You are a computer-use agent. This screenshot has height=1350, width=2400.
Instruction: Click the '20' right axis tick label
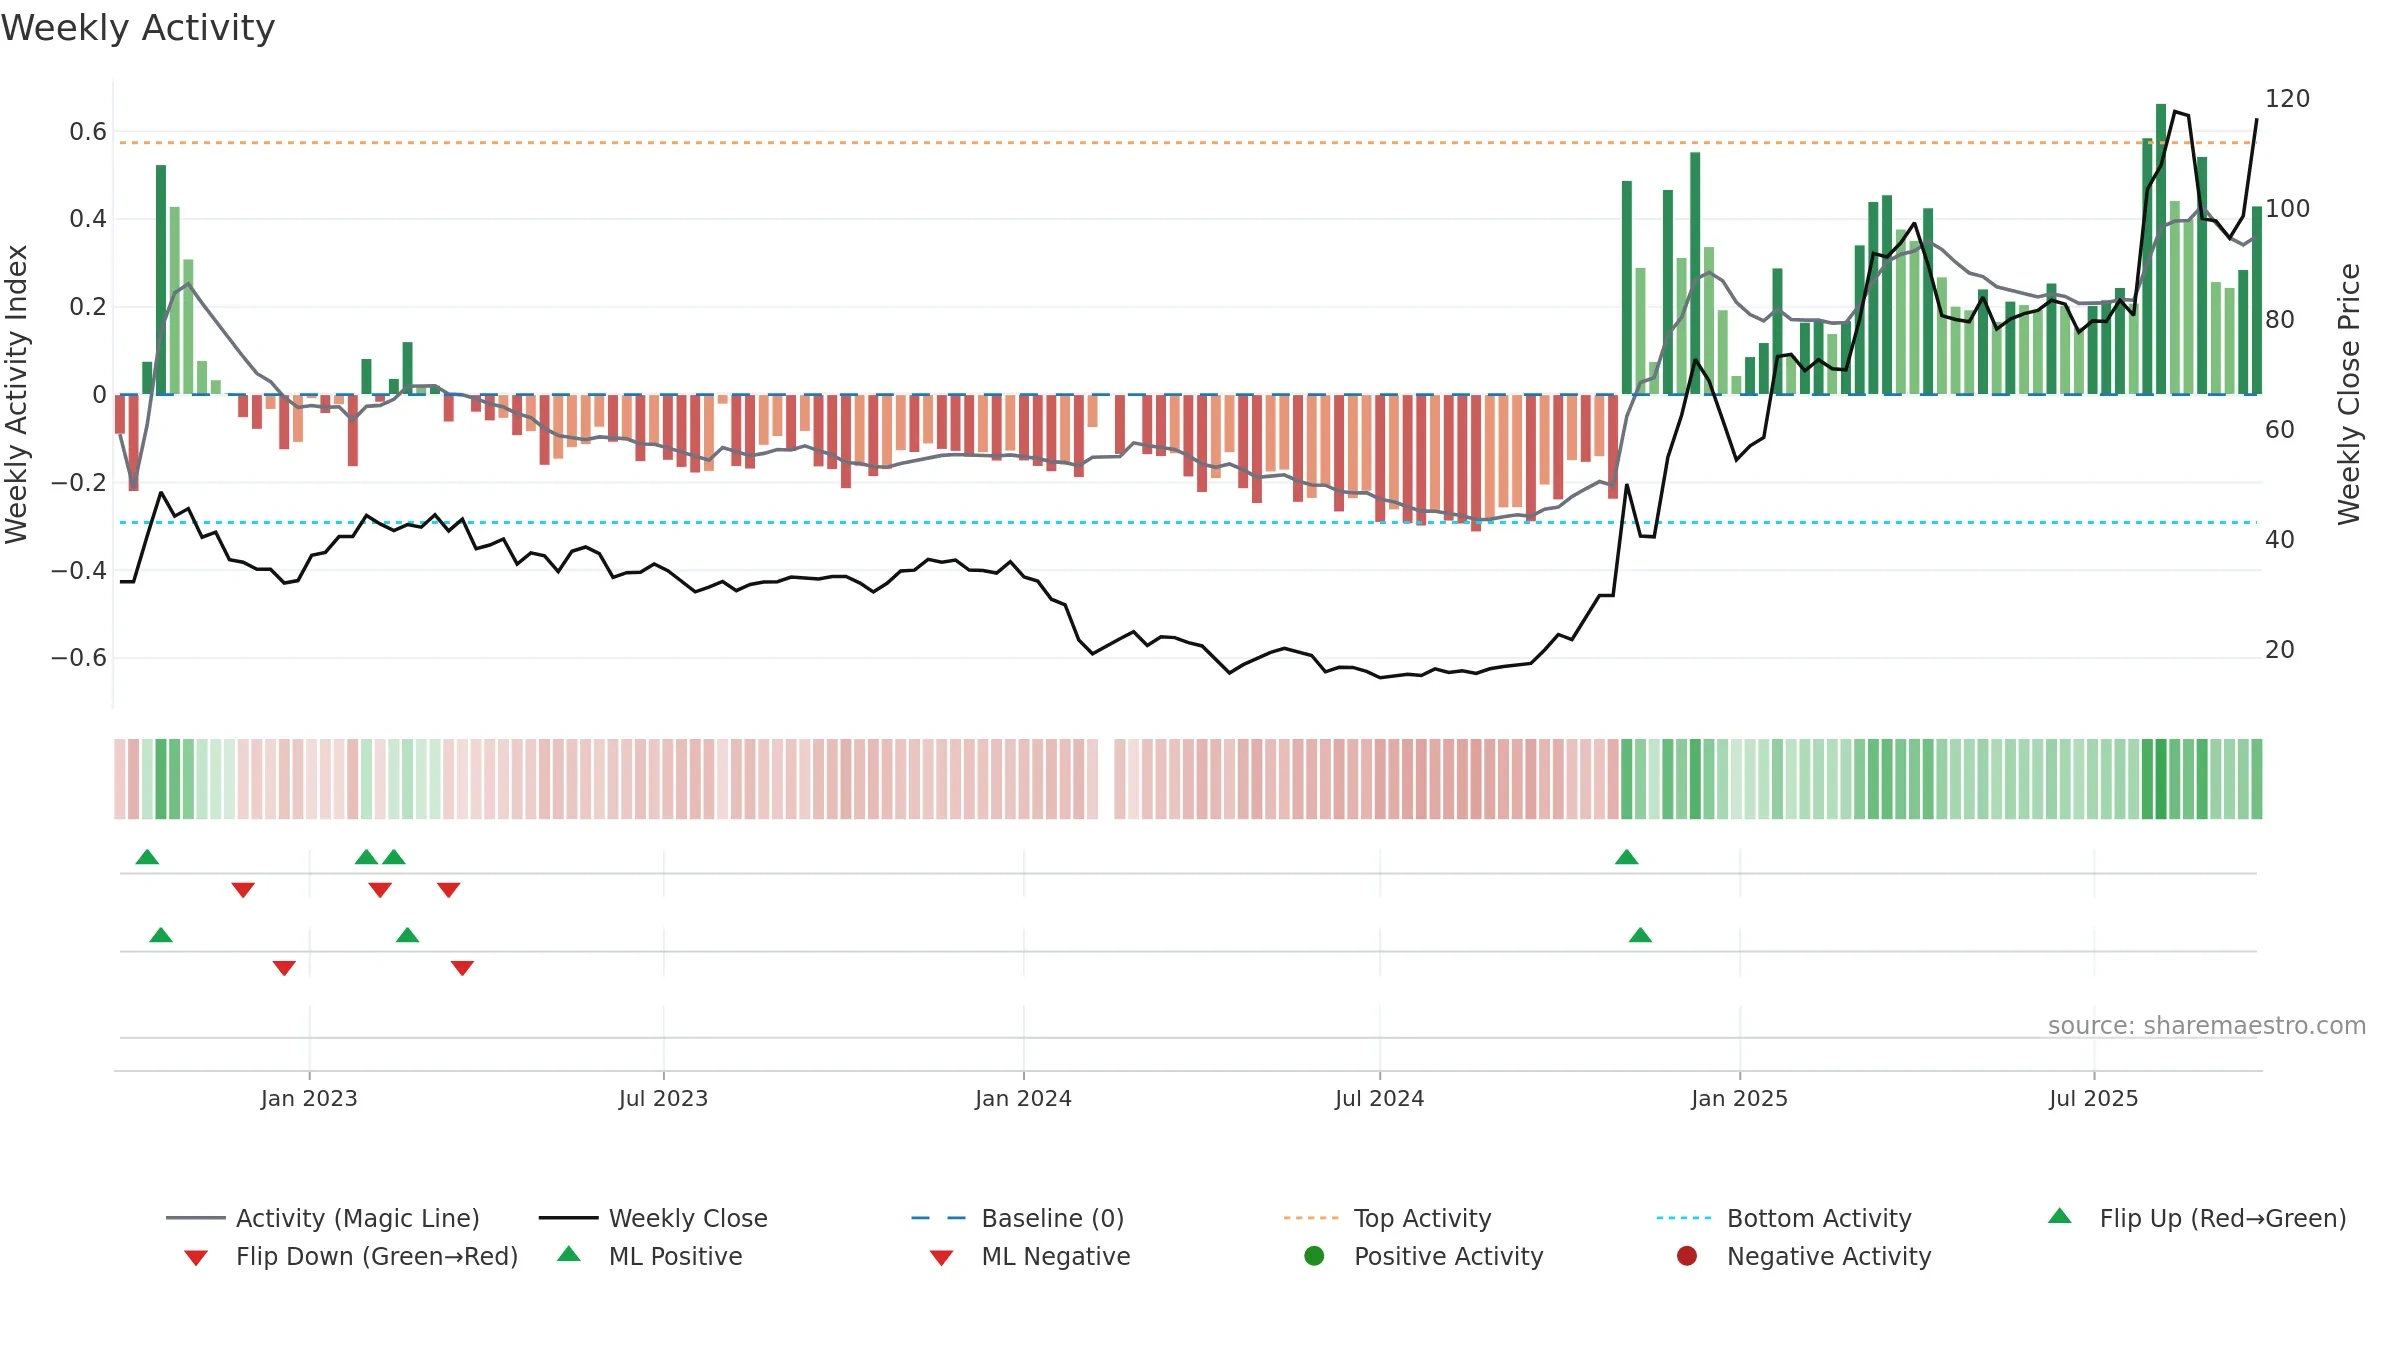tap(2279, 650)
